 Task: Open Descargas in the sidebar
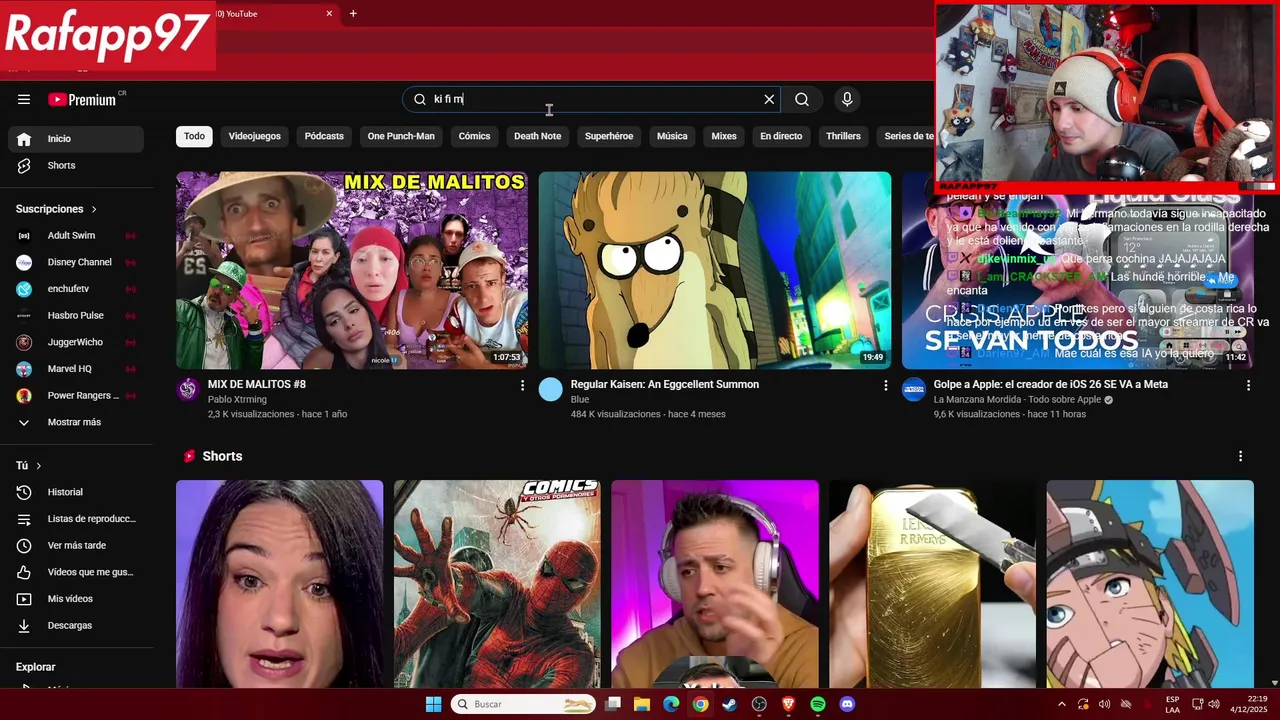76,625
